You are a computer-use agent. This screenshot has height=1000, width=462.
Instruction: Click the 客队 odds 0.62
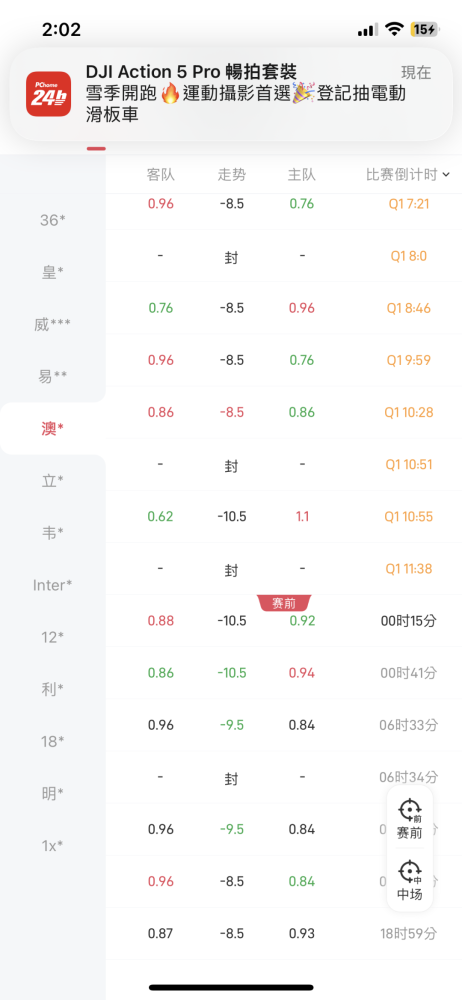point(161,517)
